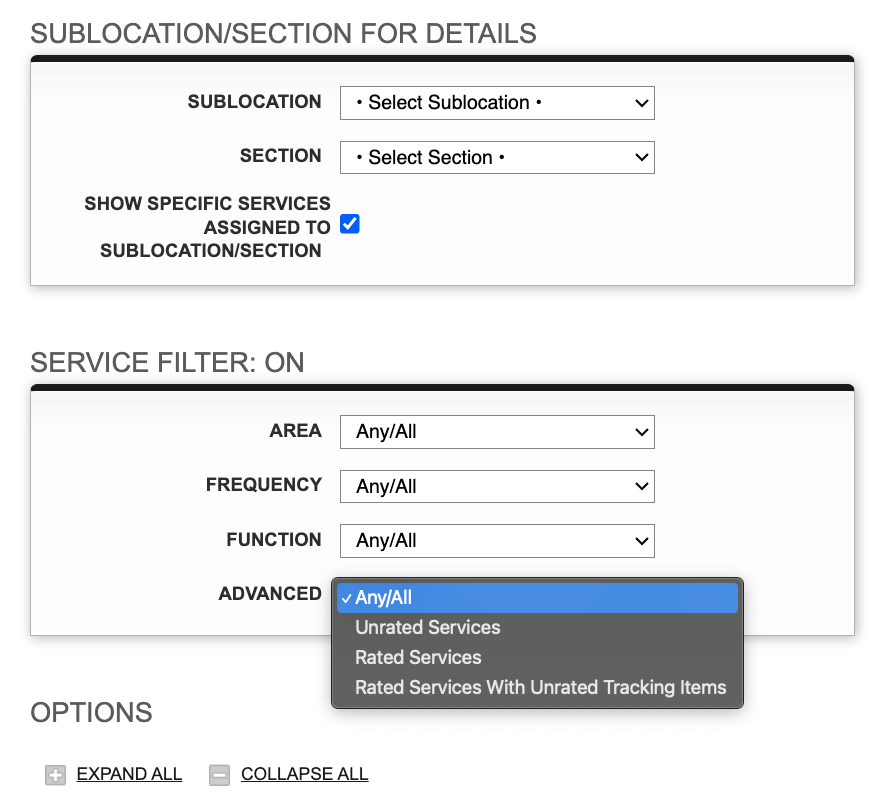
Task: Choose Any/All in the Advanced list
Action: click(537, 598)
